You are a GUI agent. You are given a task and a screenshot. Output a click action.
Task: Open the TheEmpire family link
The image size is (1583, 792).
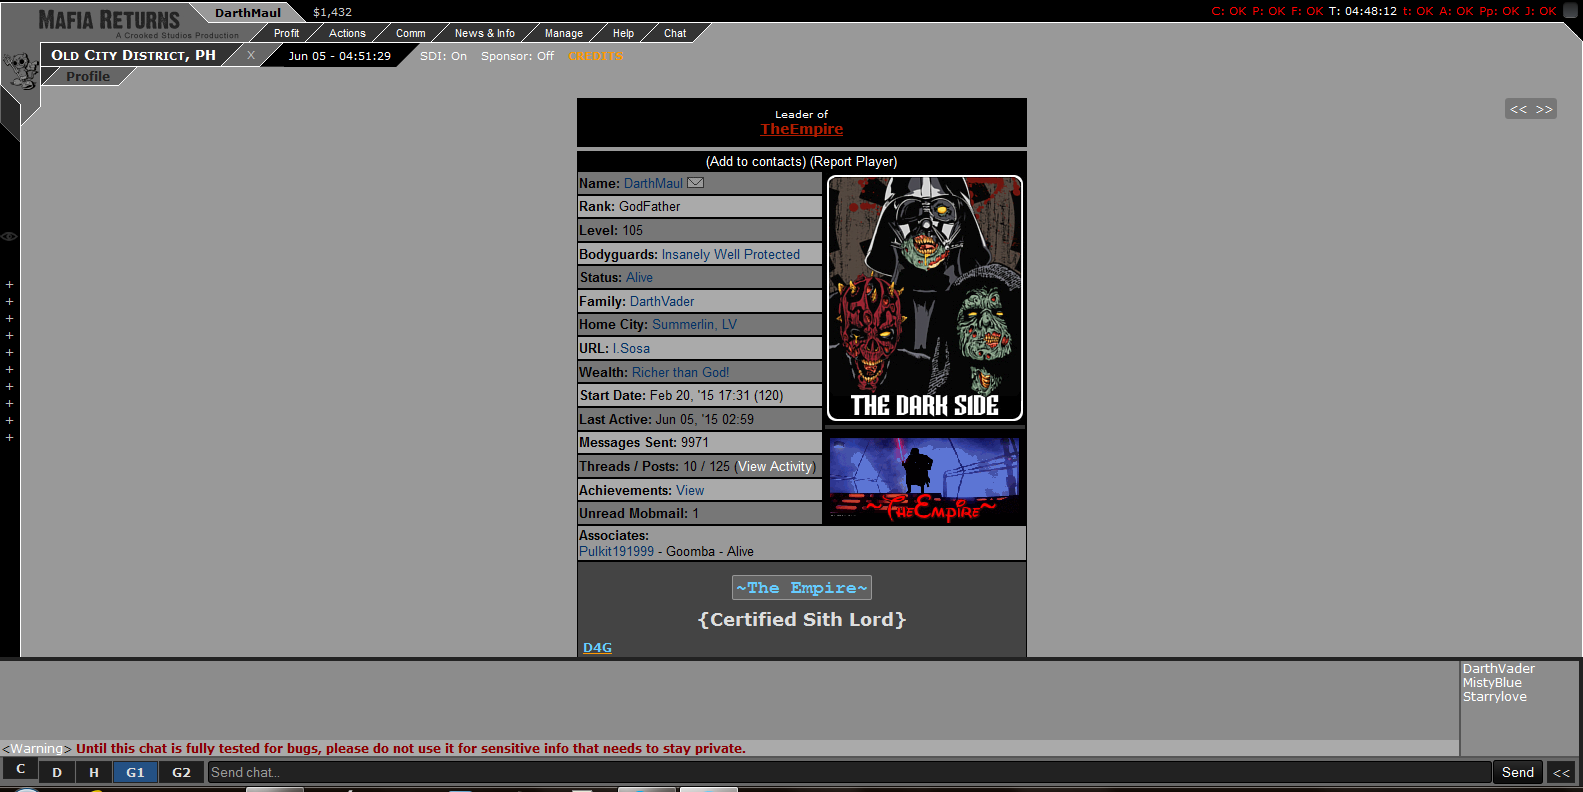802,129
